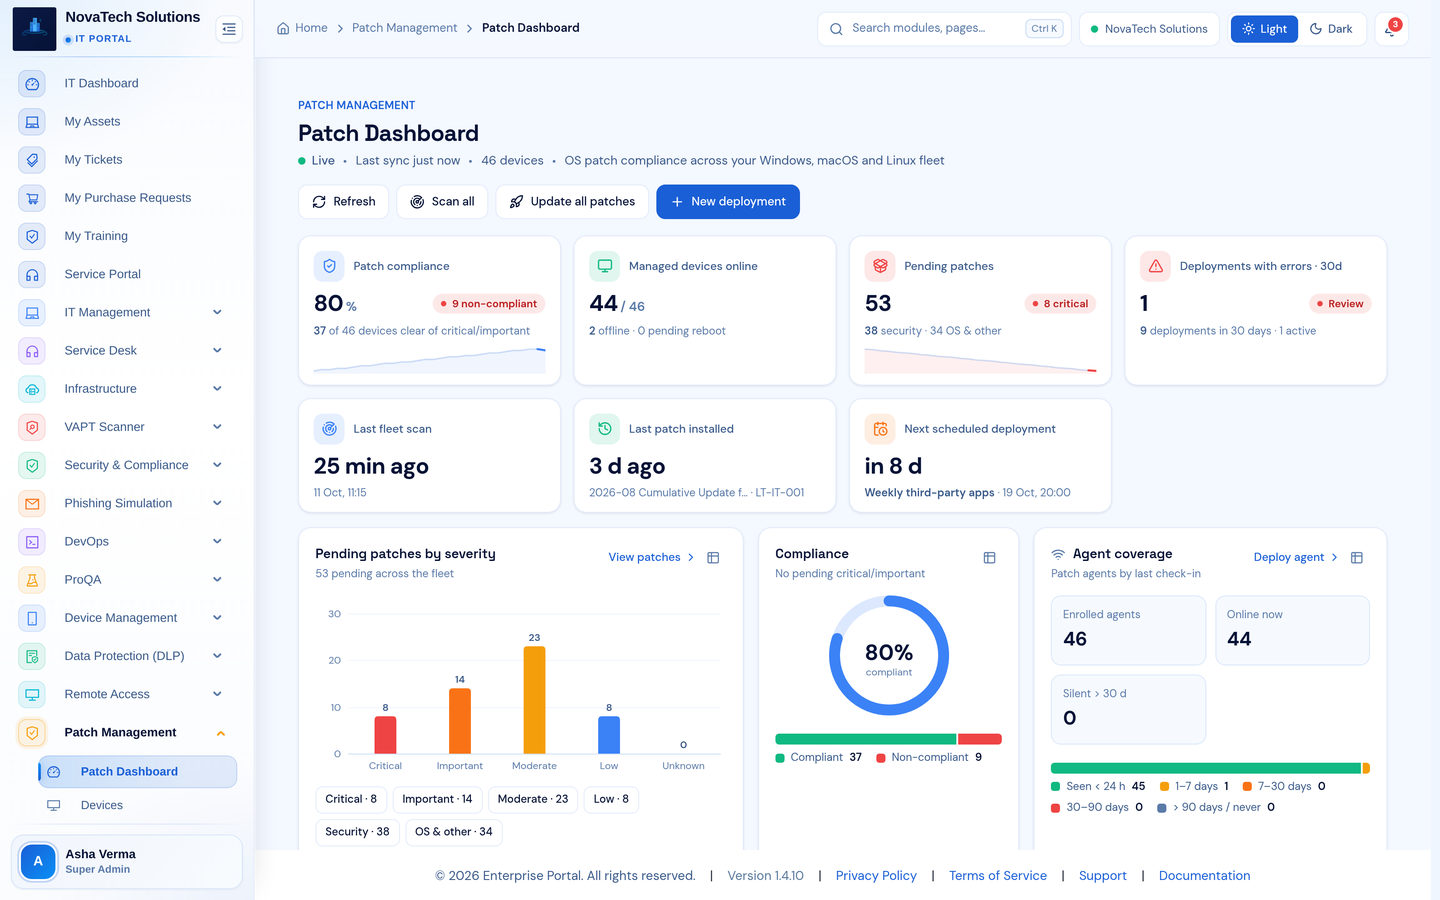Click the My Tickets tag icon
Screen dimensions: 1440x900
pyautogui.click(x=32, y=160)
